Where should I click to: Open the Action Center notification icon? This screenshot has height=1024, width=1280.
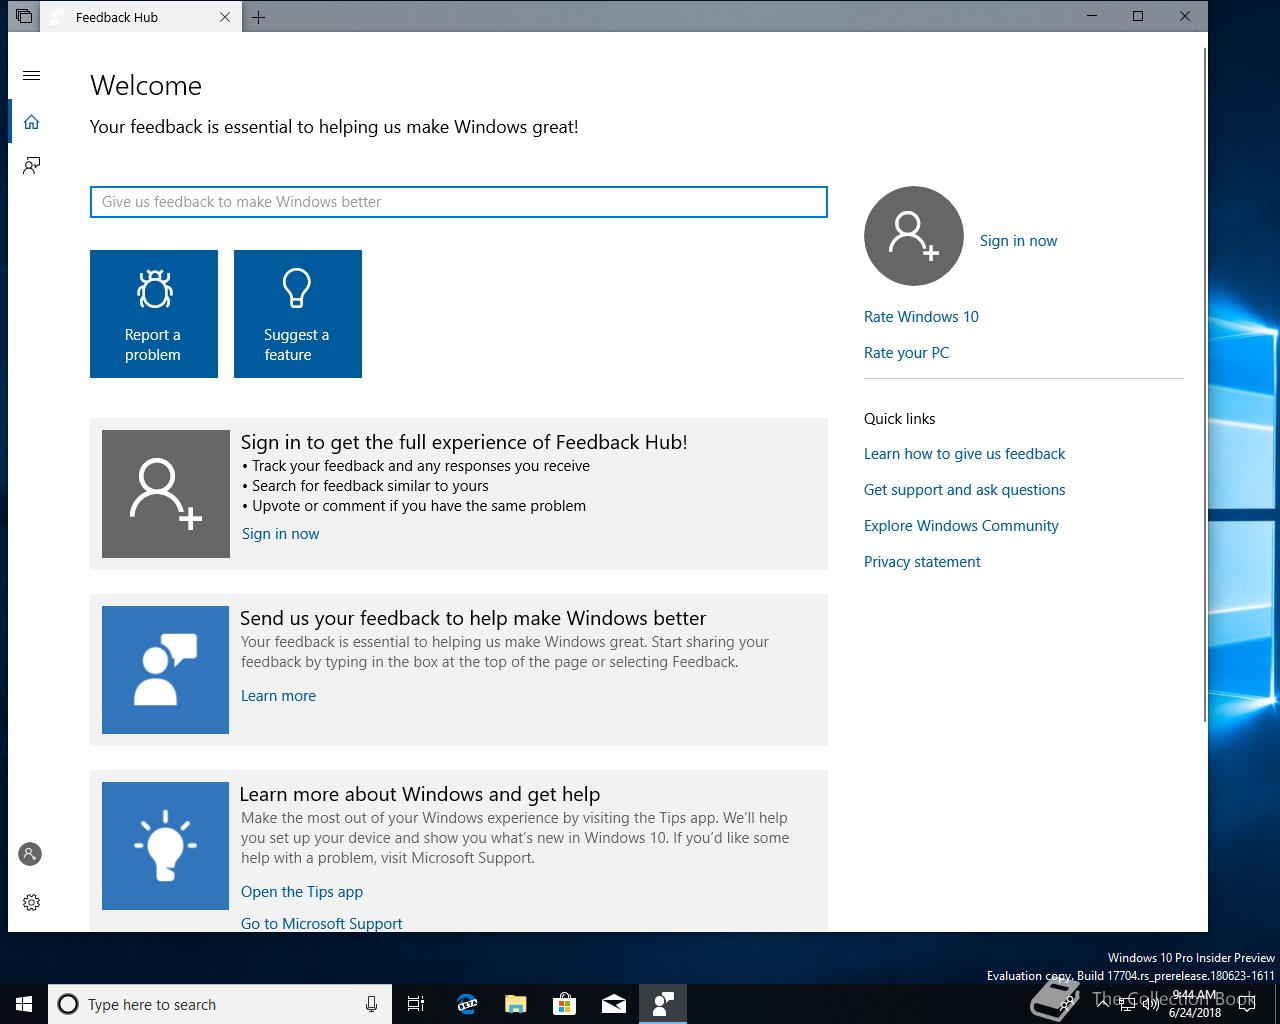coord(1246,1004)
